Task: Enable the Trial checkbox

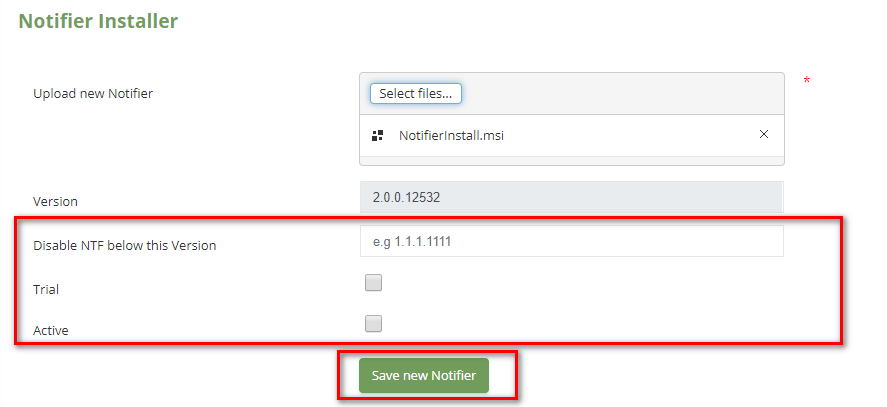Action: coord(373,283)
